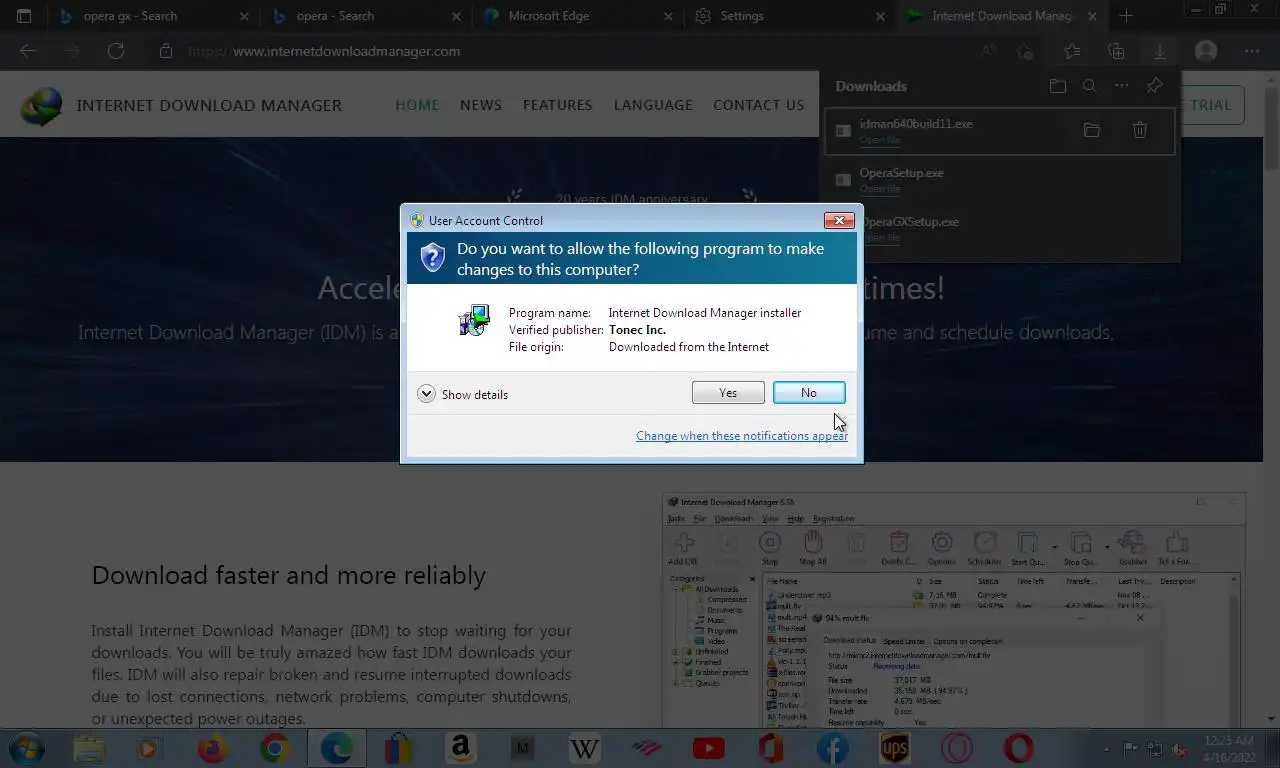This screenshot has width=1280, height=768.
Task: Open Edge Settings and more menu
Action: tap(1252, 51)
